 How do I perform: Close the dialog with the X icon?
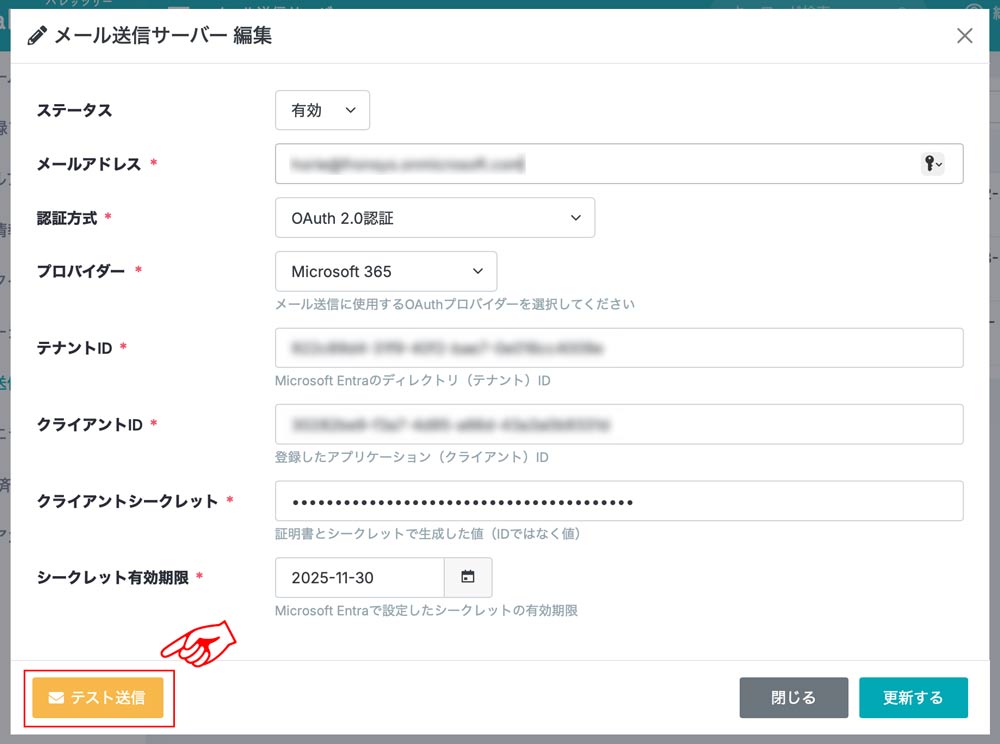pyautogui.click(x=964, y=36)
